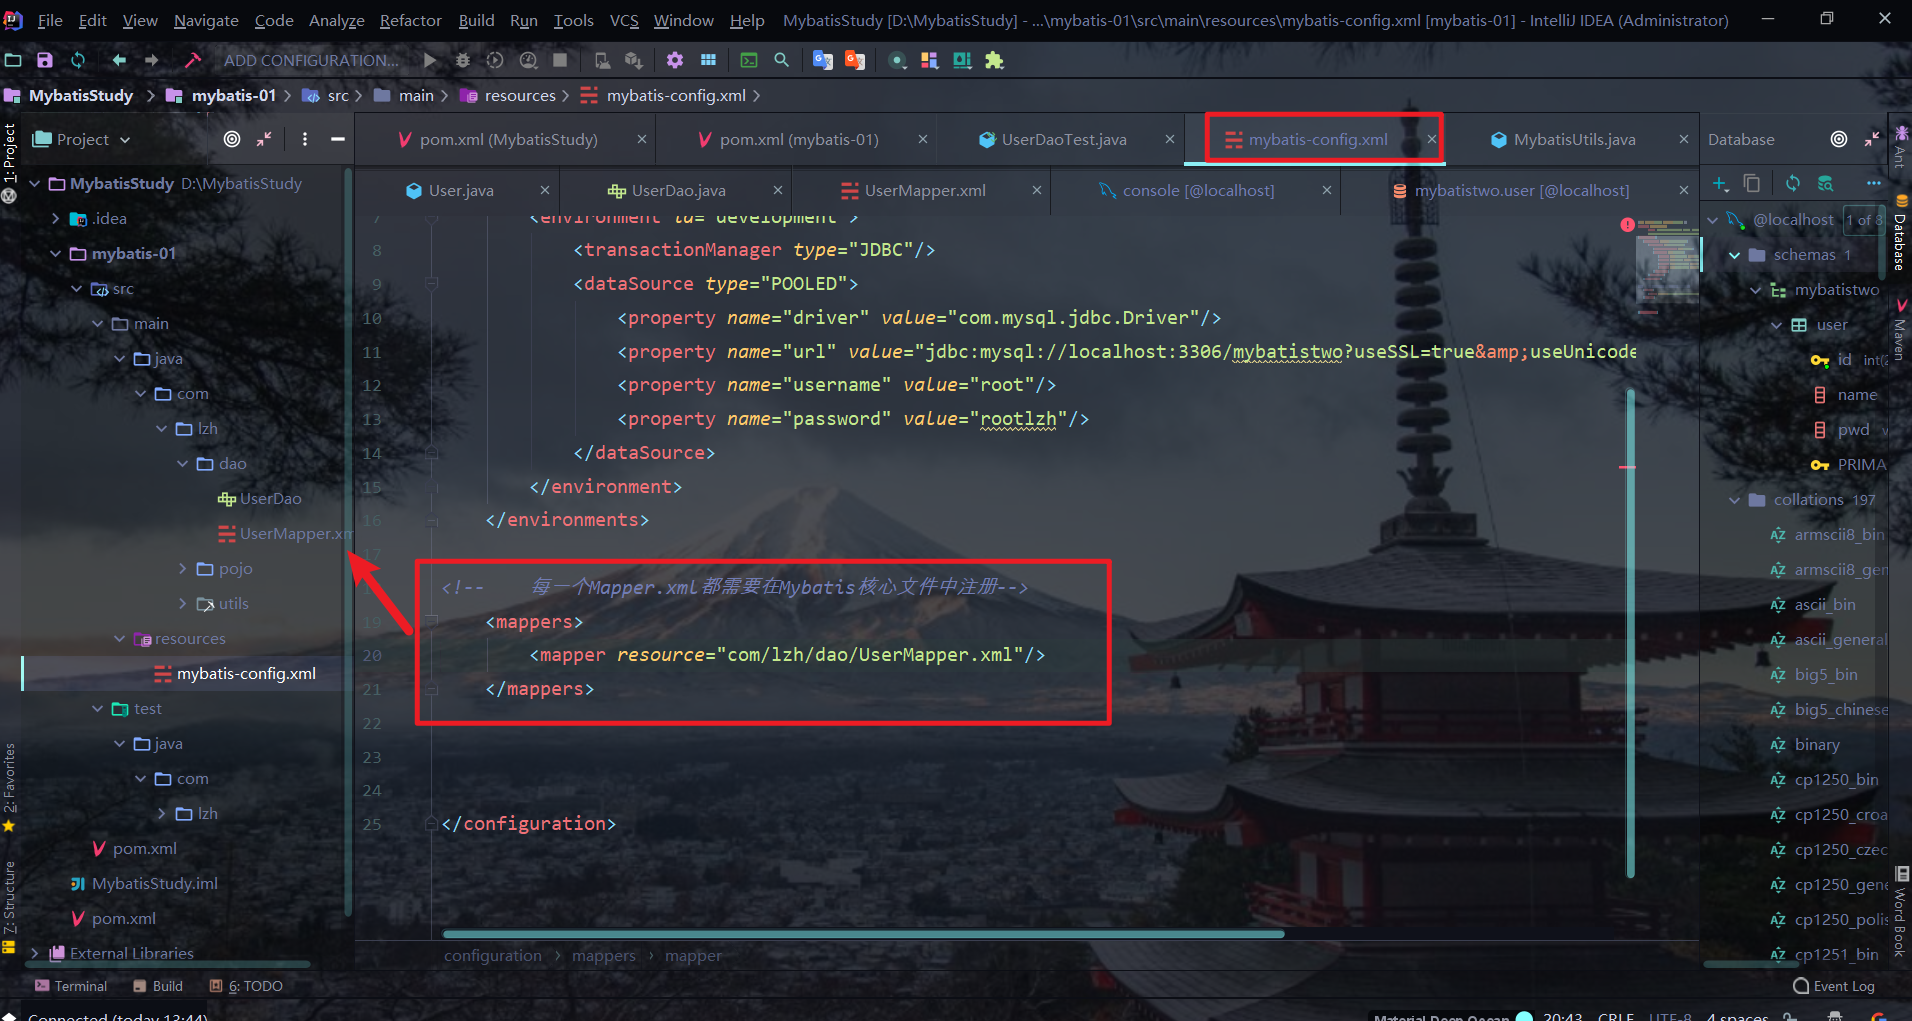The image size is (1912, 1021).
Task: Add a new data source in Database panel
Action: point(1720,183)
